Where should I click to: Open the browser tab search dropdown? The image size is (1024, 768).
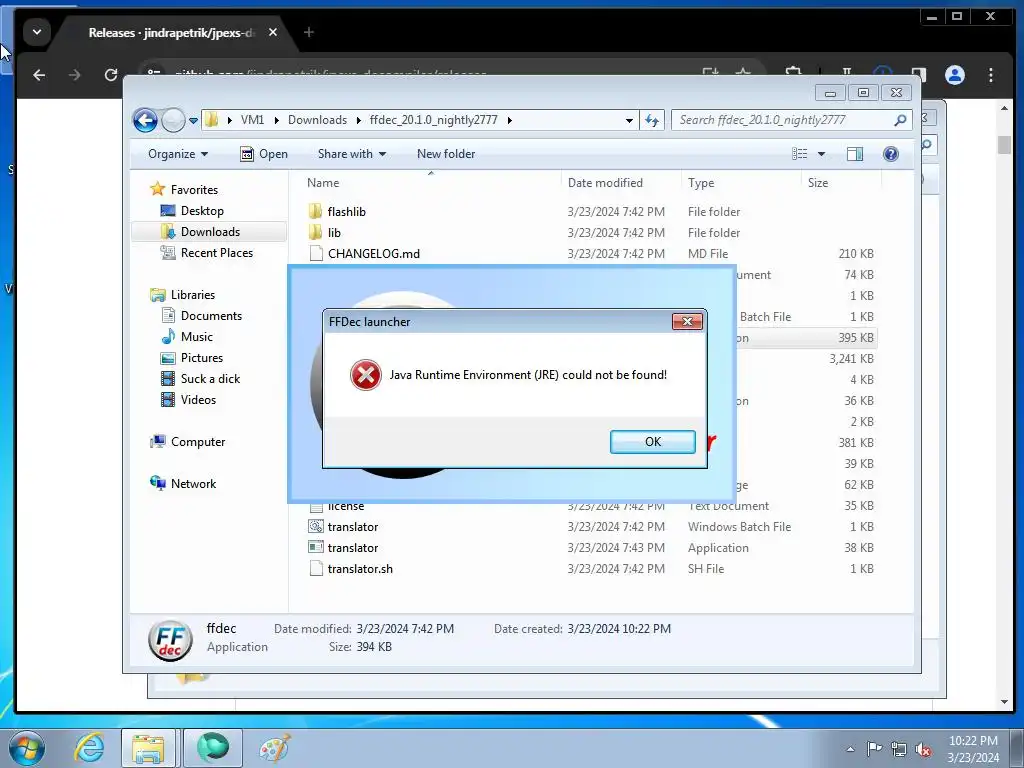pos(37,31)
